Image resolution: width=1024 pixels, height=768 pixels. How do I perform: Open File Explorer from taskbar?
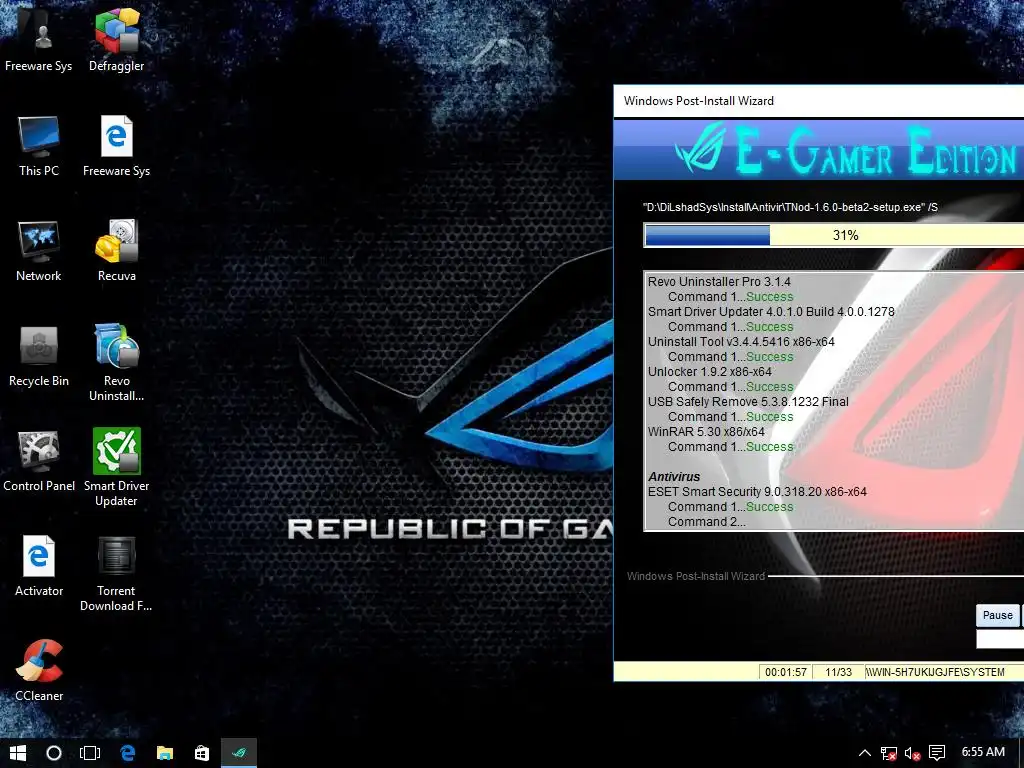[165, 753]
